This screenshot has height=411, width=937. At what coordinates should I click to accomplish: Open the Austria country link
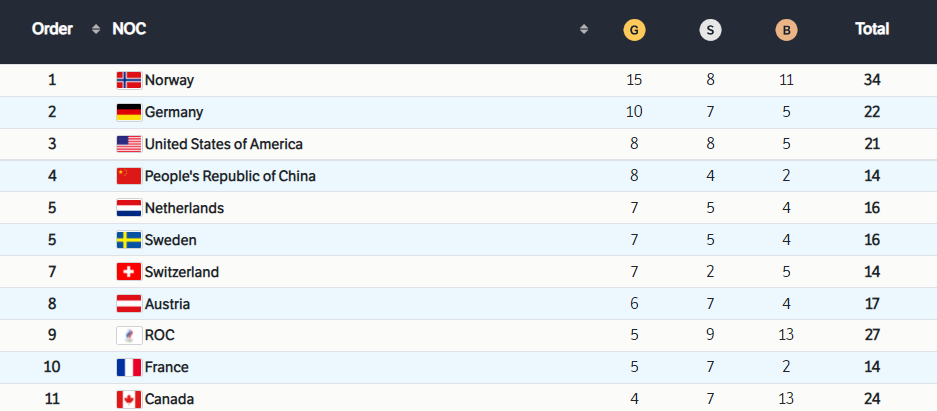click(x=167, y=304)
